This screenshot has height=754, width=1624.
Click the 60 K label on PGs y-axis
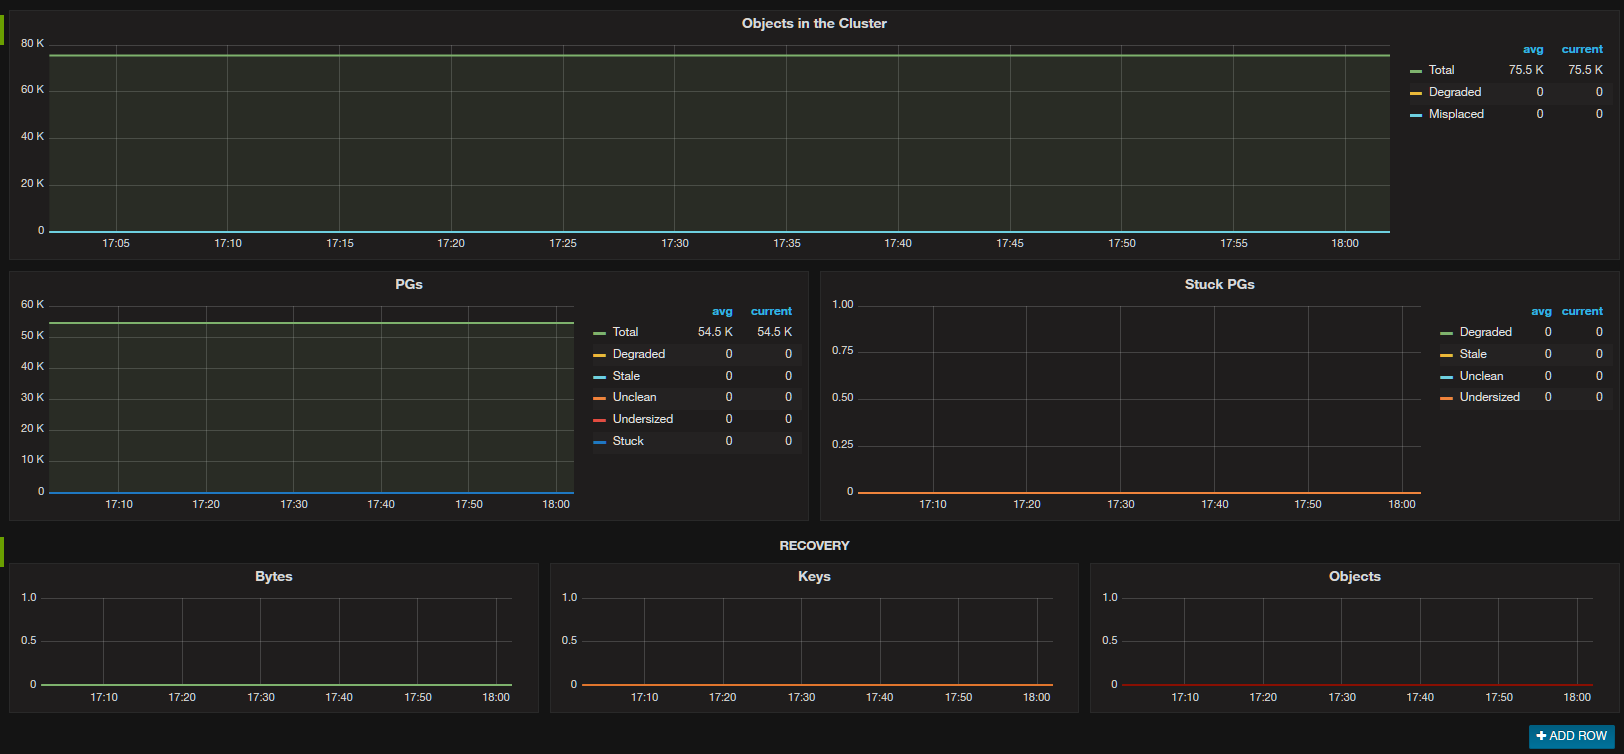33,304
